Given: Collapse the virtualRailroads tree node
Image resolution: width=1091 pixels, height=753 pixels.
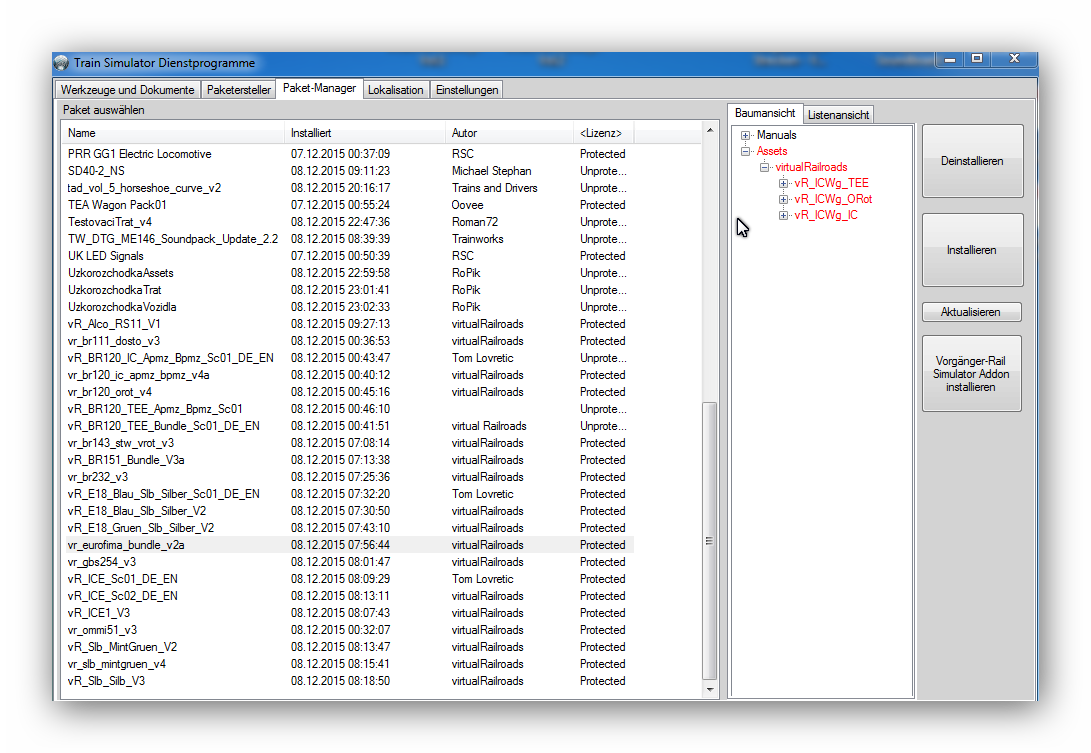Looking at the screenshot, I should click(764, 167).
